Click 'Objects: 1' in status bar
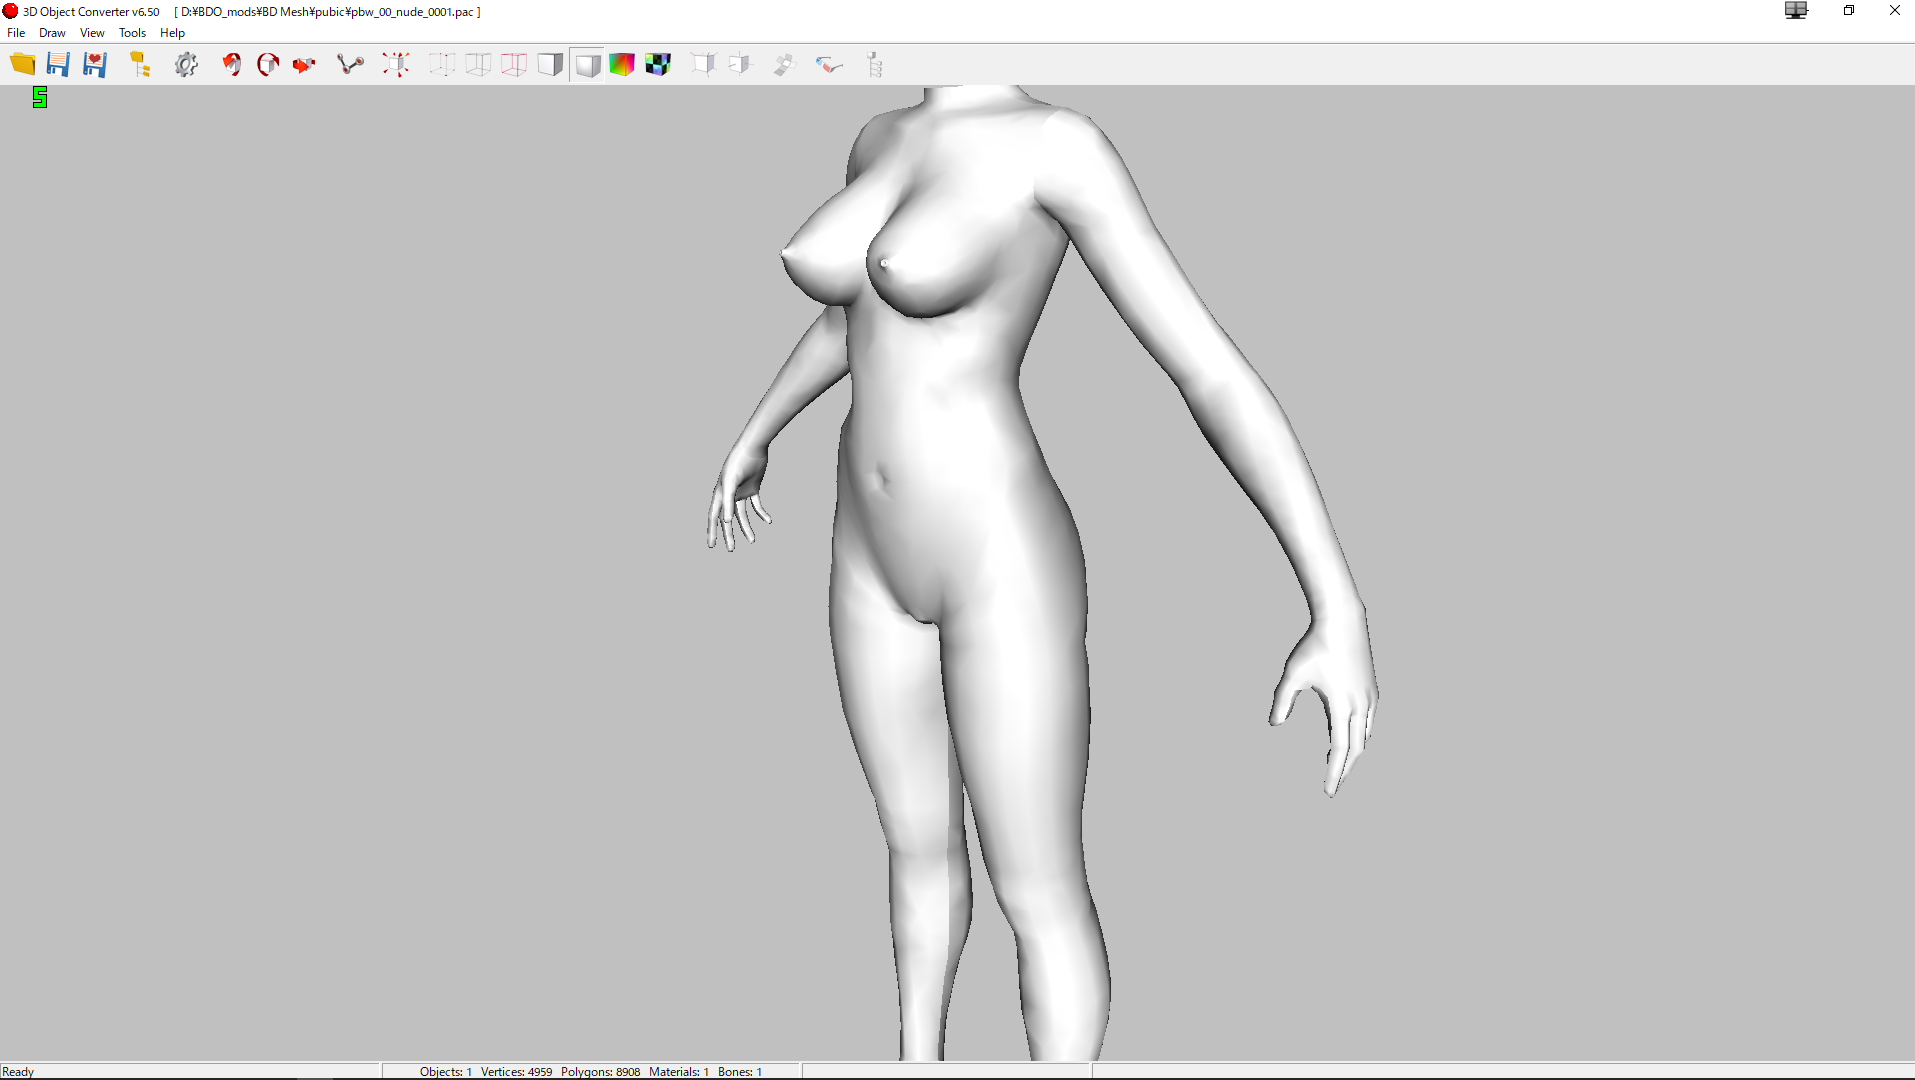The height and width of the screenshot is (1080, 1915). (446, 1072)
